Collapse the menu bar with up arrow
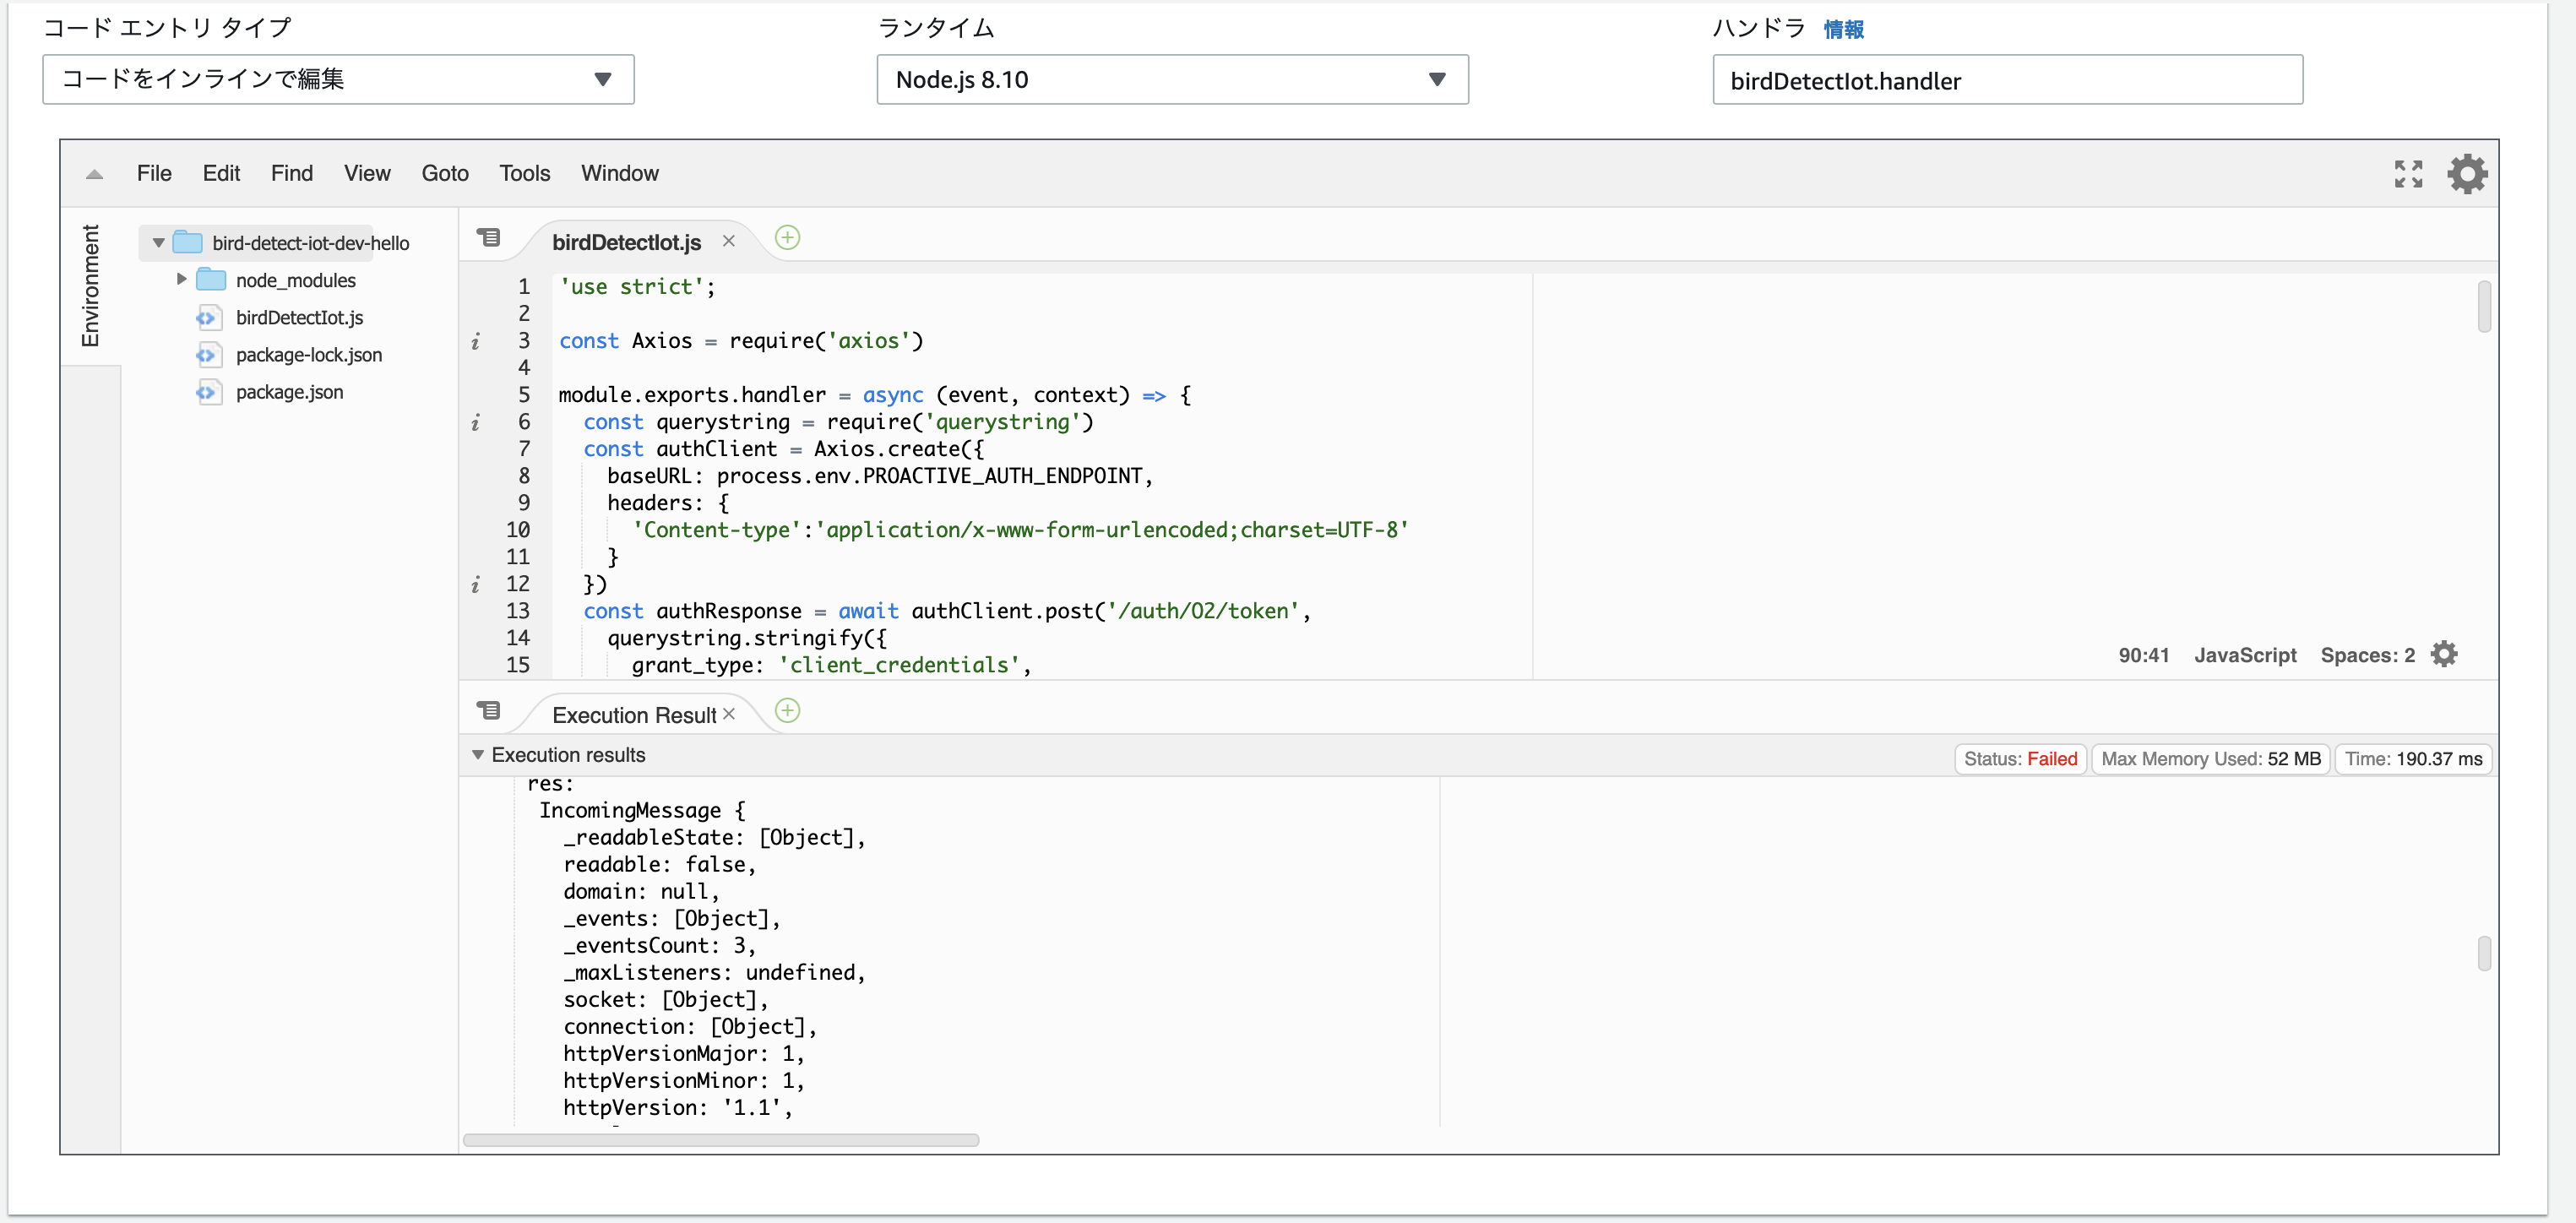Viewport: 2576px width, 1223px height. pyautogui.click(x=95, y=174)
